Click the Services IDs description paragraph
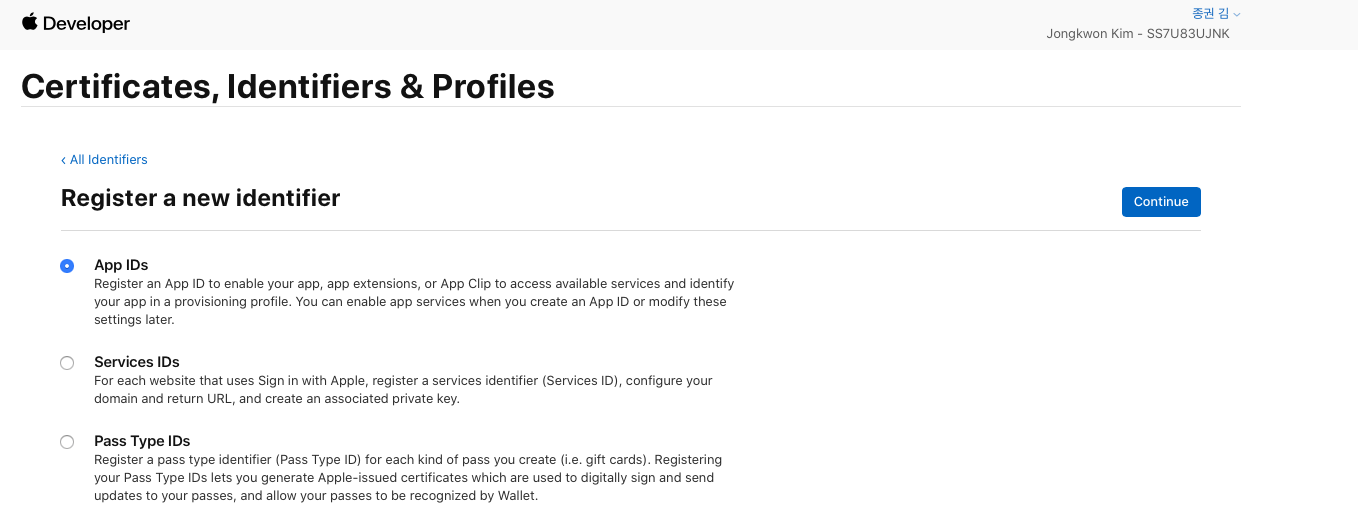This screenshot has height=517, width=1358. point(403,389)
